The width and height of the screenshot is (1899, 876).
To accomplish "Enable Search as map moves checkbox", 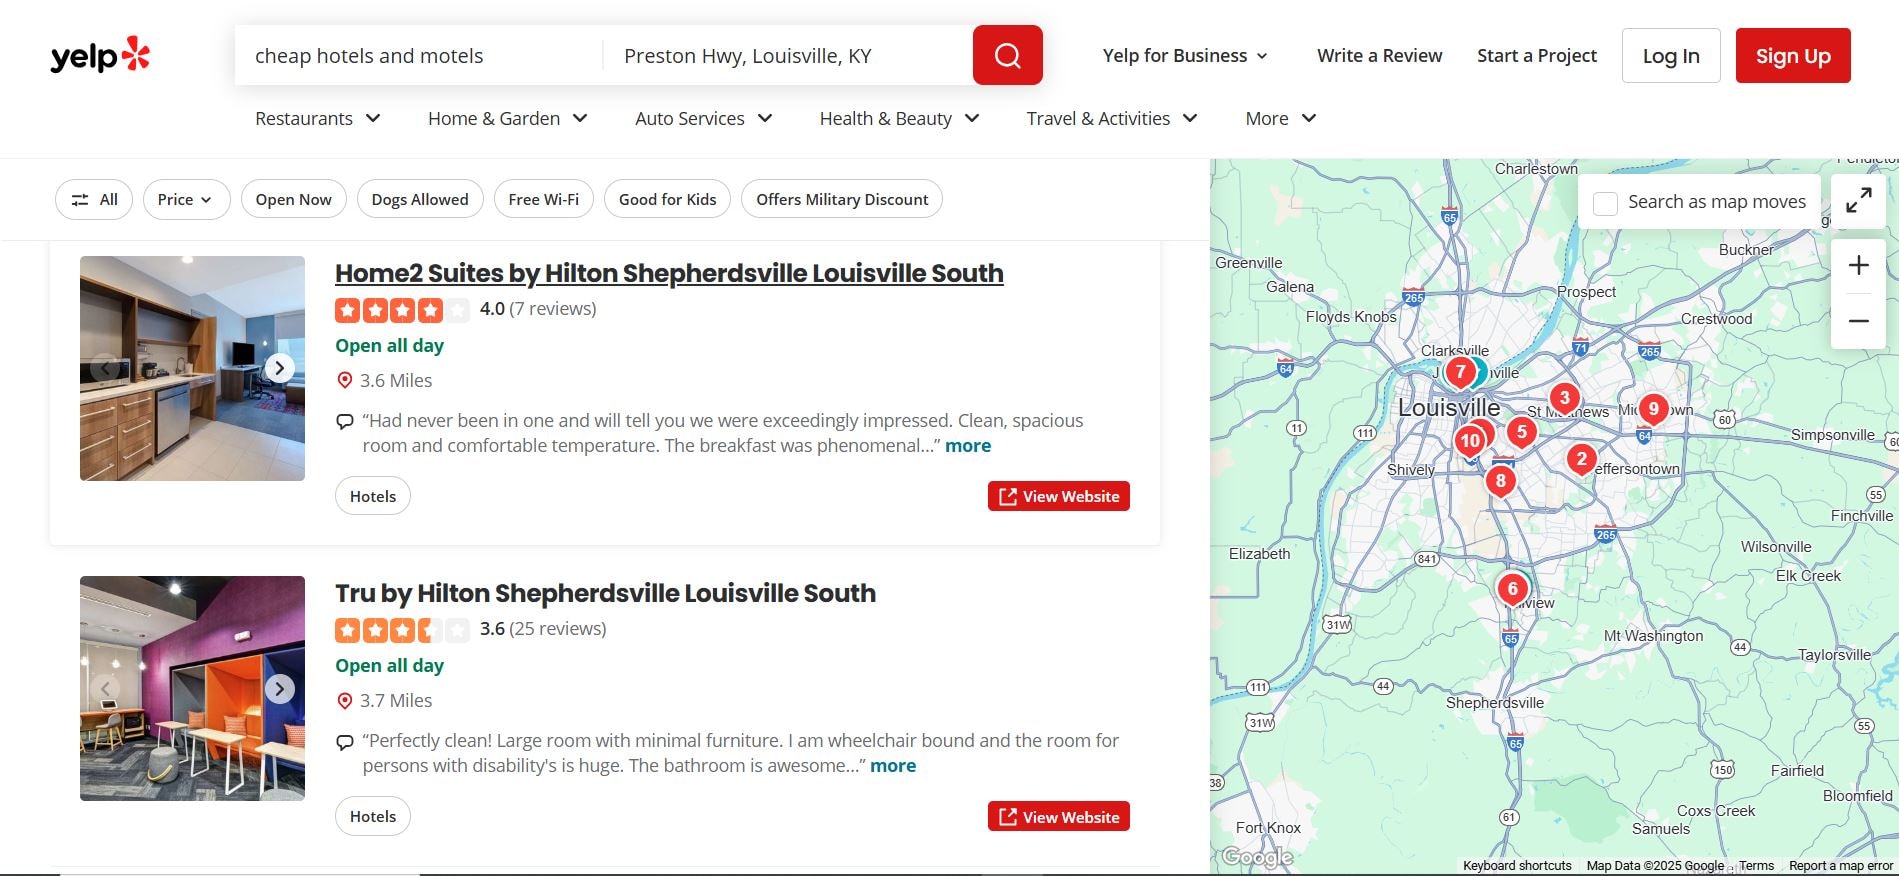I will [1605, 203].
